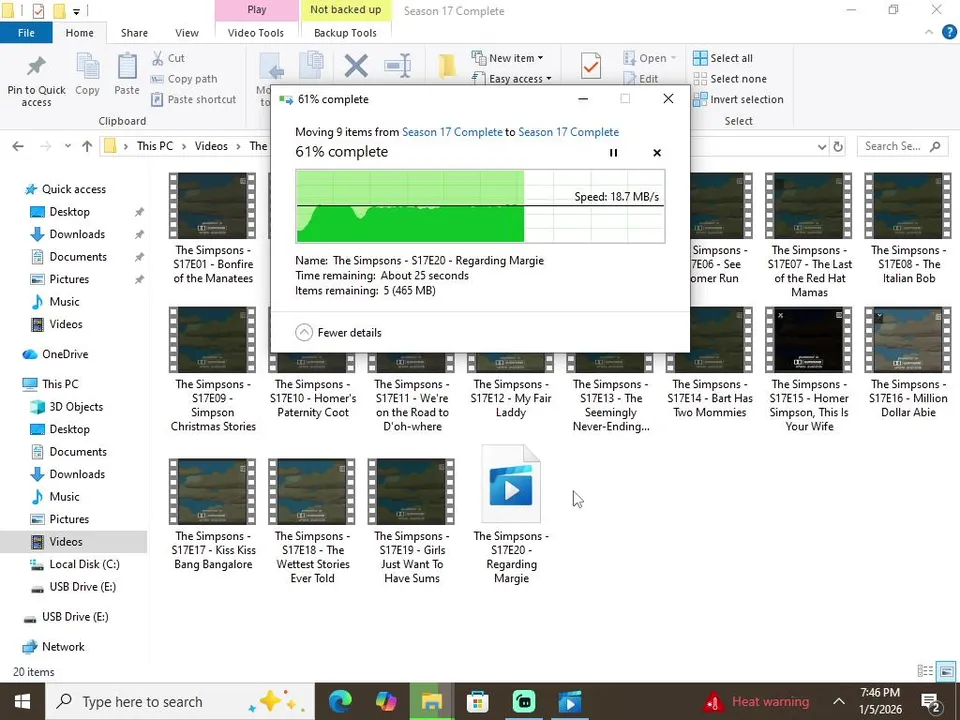The height and width of the screenshot is (720, 960).
Task: Click Pin to Quick access icon
Action: pos(36,66)
